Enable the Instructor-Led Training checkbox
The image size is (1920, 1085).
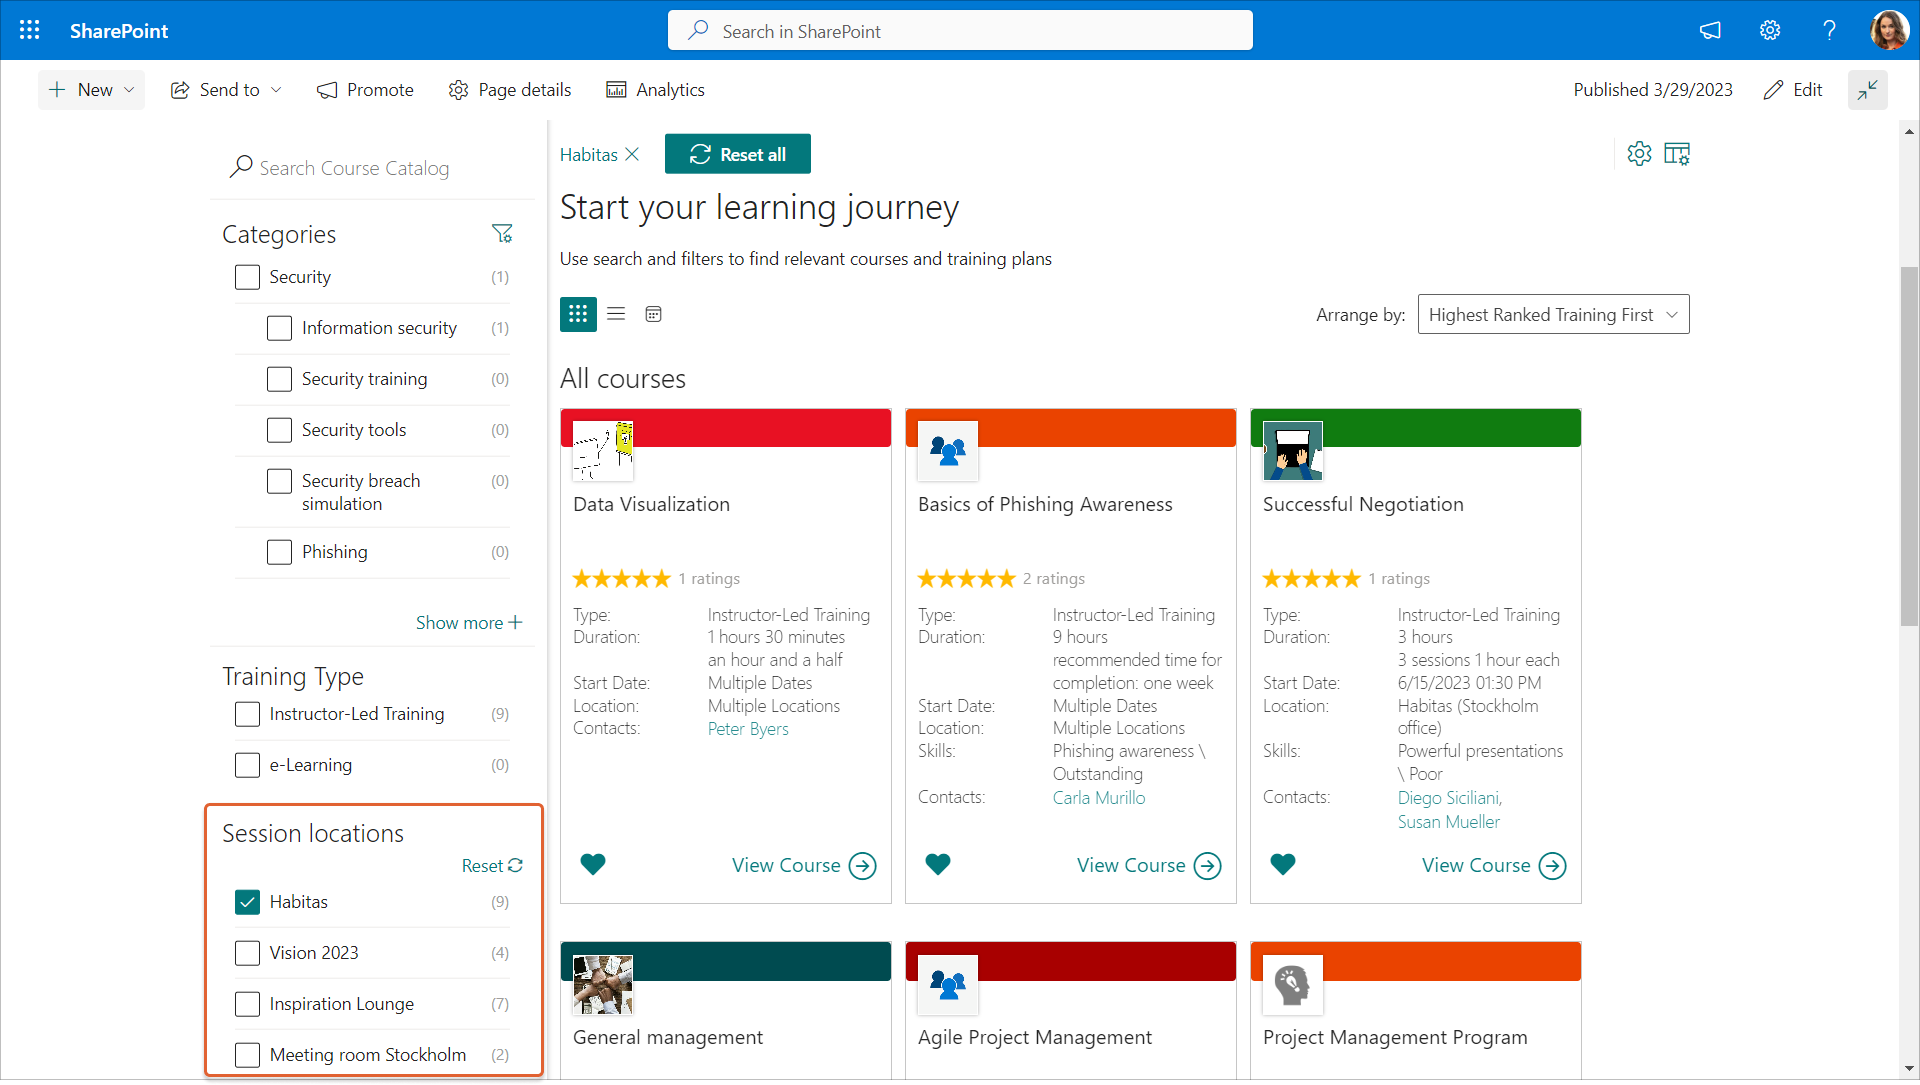(247, 714)
